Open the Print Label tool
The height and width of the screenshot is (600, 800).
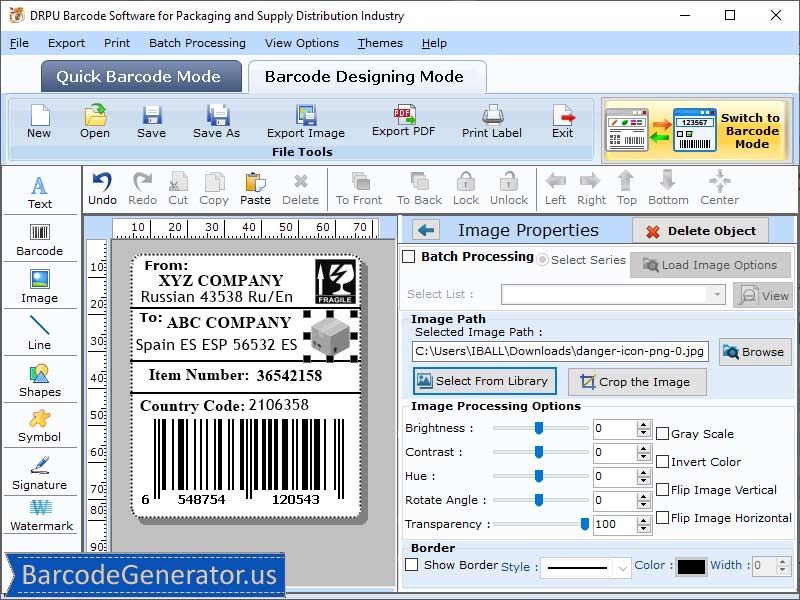490,122
